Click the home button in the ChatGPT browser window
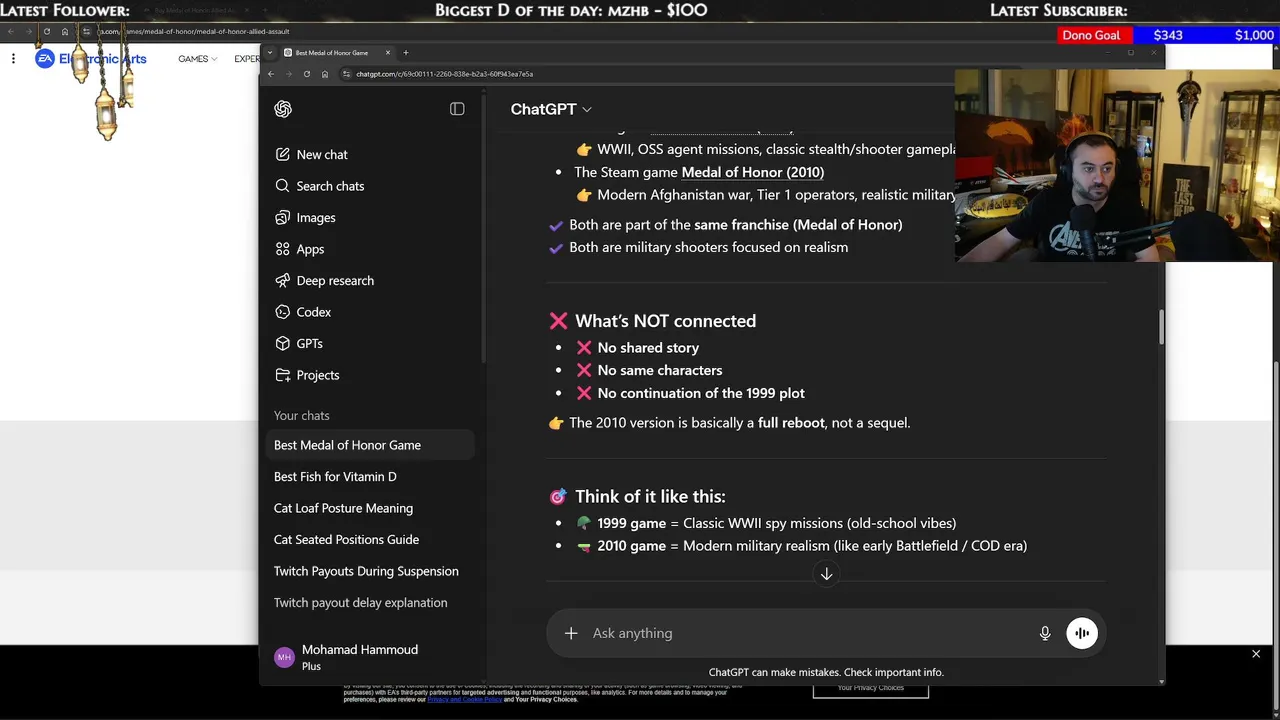Screen dimensions: 1280x720 pos(325,74)
